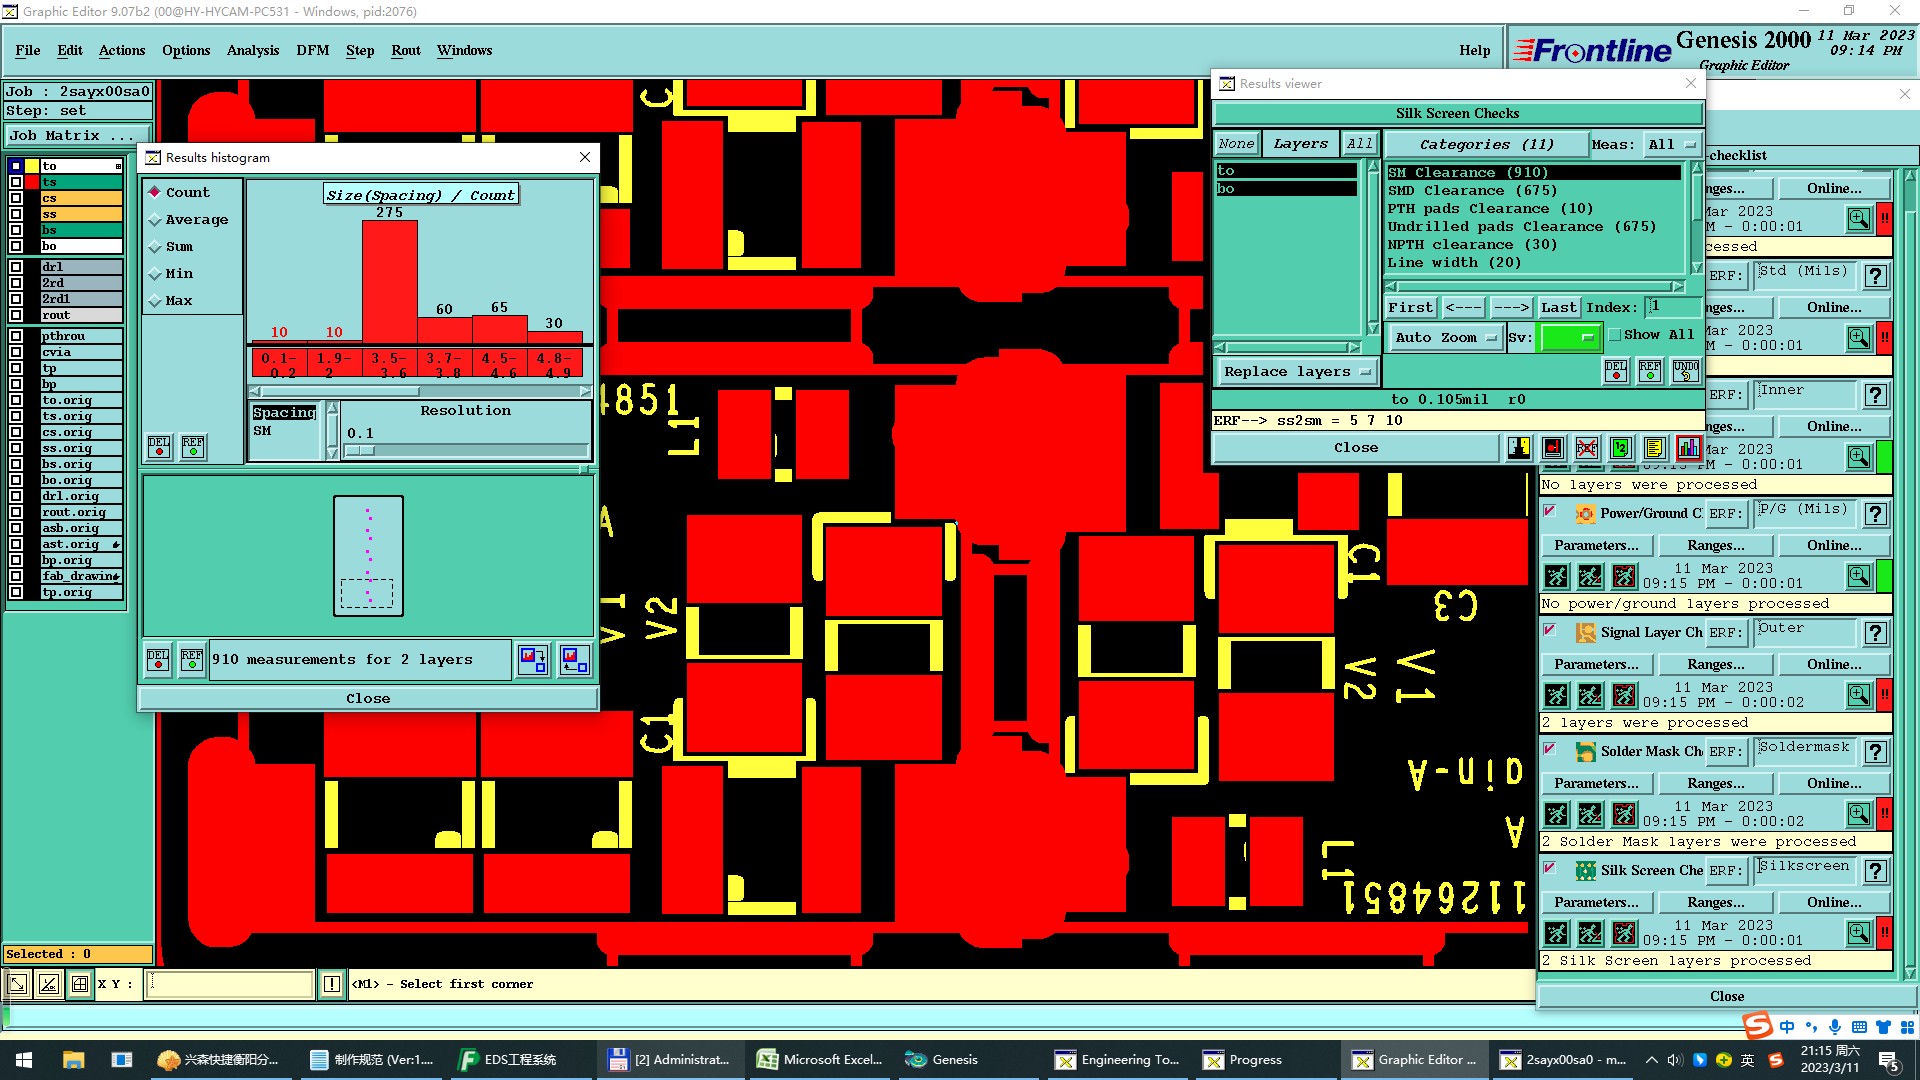
Task: Click the REF icon in Results viewer
Action: coord(1650,371)
